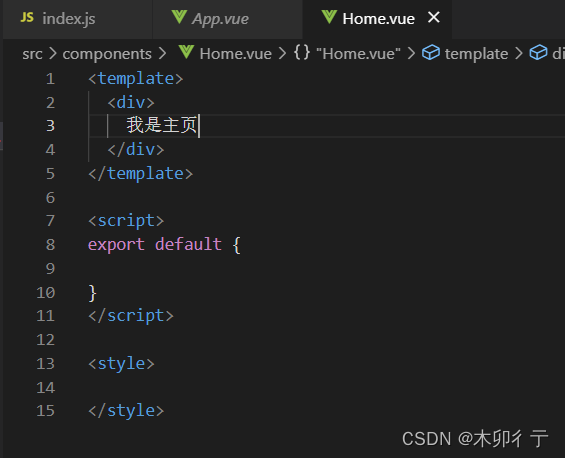The height and width of the screenshot is (458, 565).
Task: Open the "Home.vue" braces breadcrumb
Action: pos(358,54)
